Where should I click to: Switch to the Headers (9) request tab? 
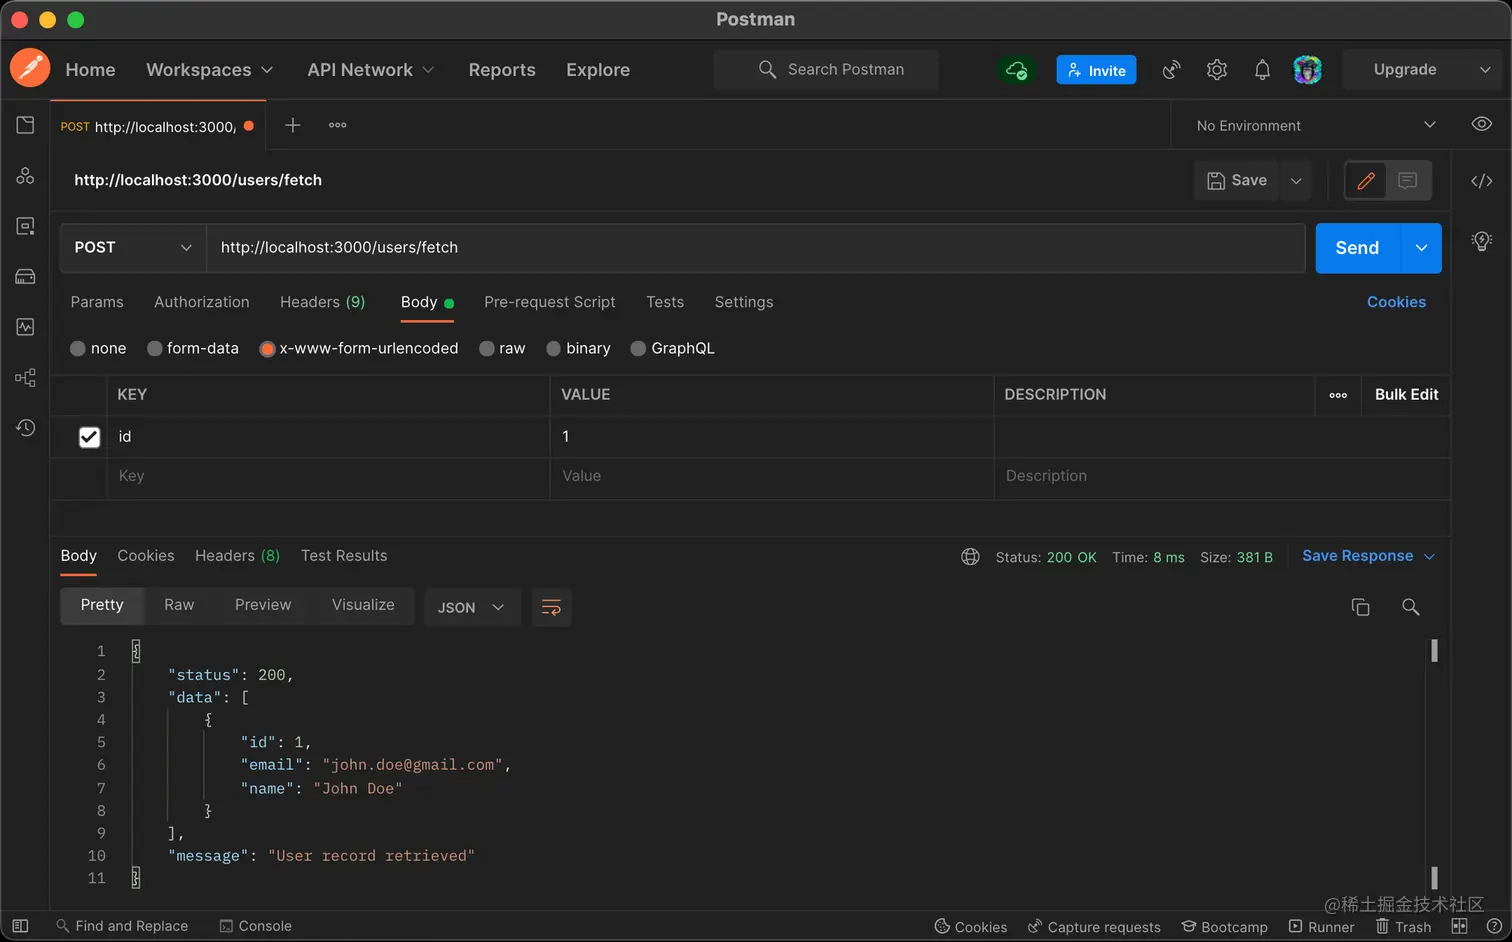(322, 302)
